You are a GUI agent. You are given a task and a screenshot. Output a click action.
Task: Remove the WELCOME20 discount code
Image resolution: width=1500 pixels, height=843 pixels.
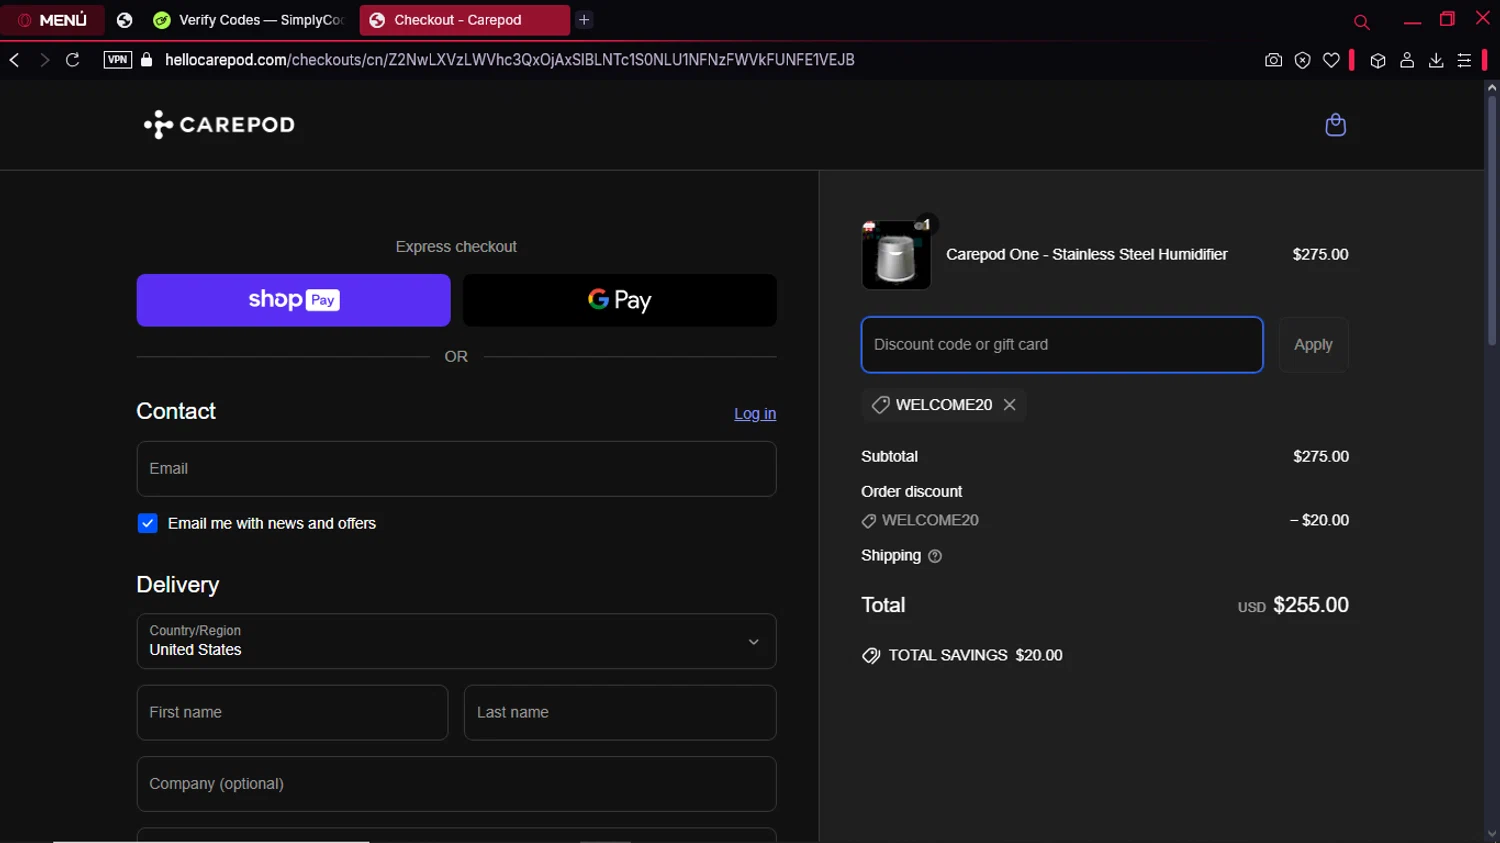(1010, 405)
